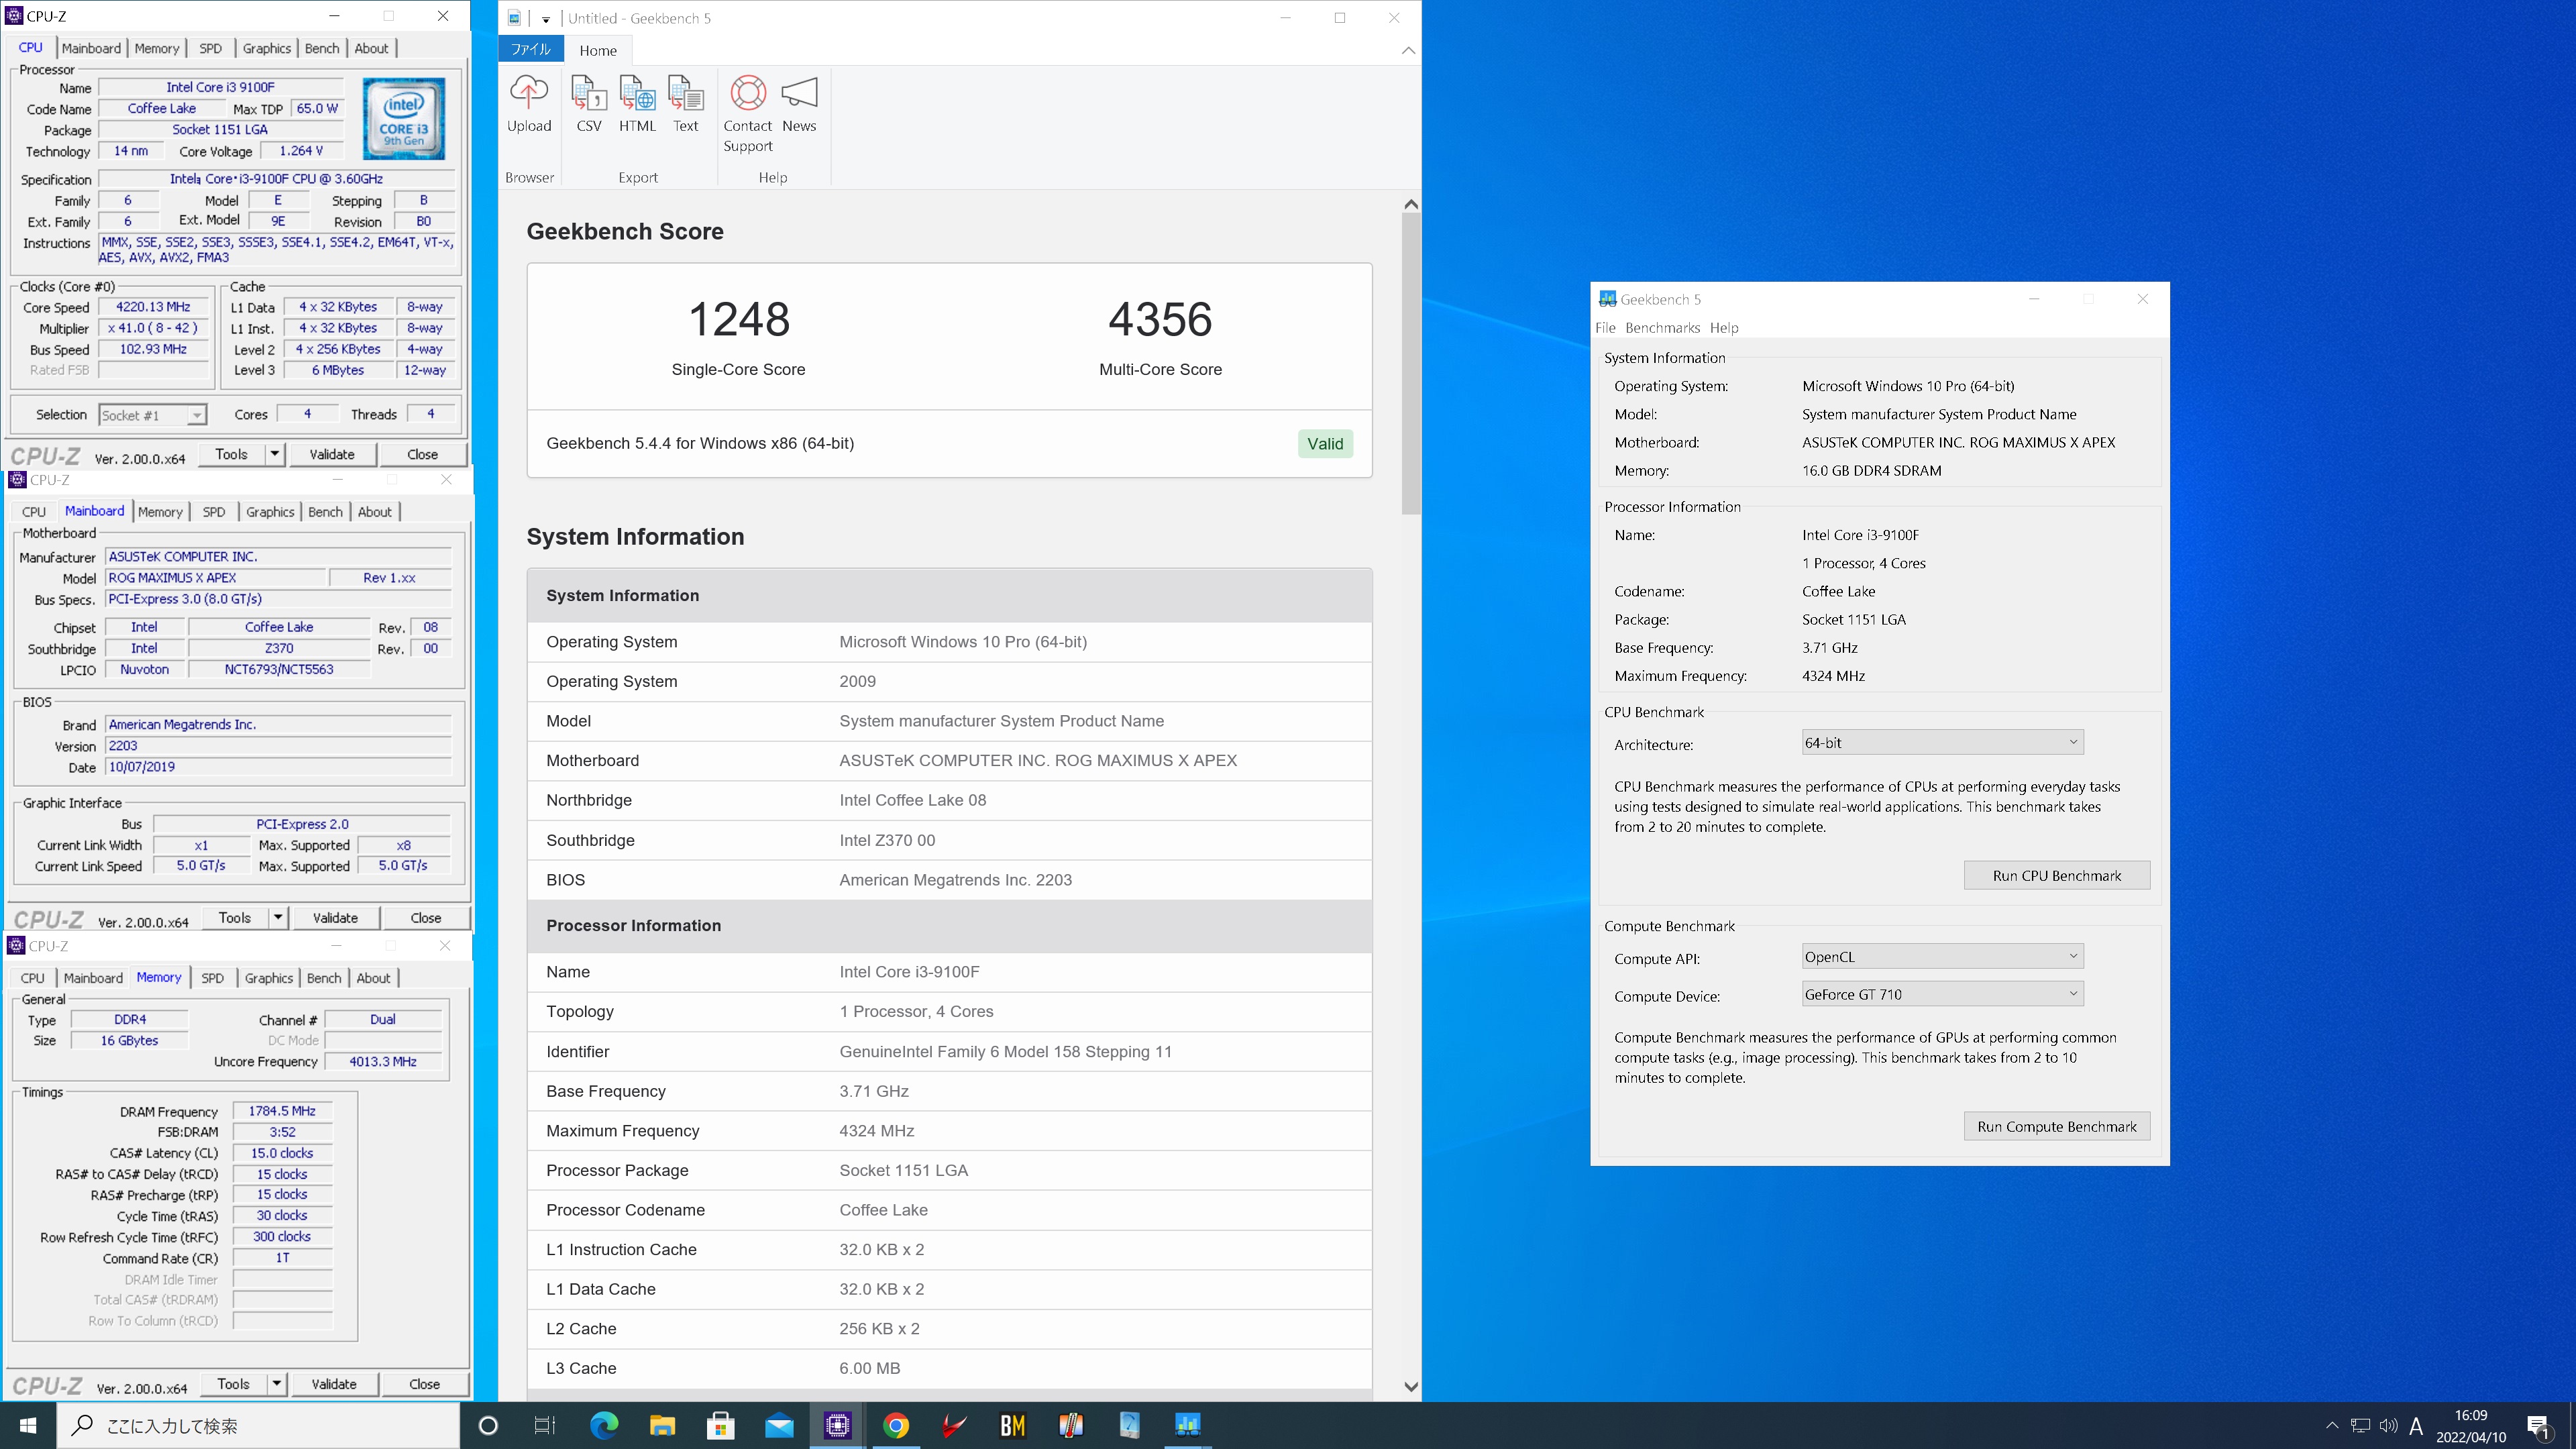
Task: Click the taskbar search box
Action: [258, 1425]
